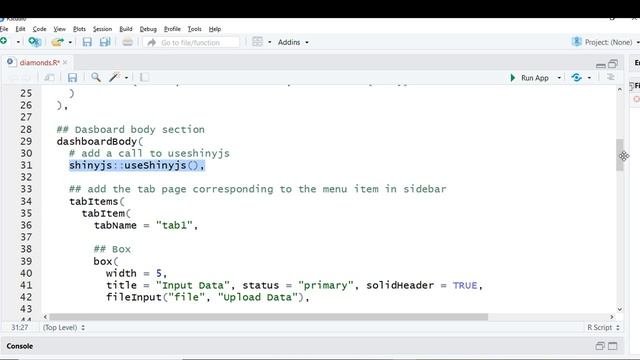The image size is (640, 360).
Task: Open the Help menu
Action: pyautogui.click(x=215, y=29)
